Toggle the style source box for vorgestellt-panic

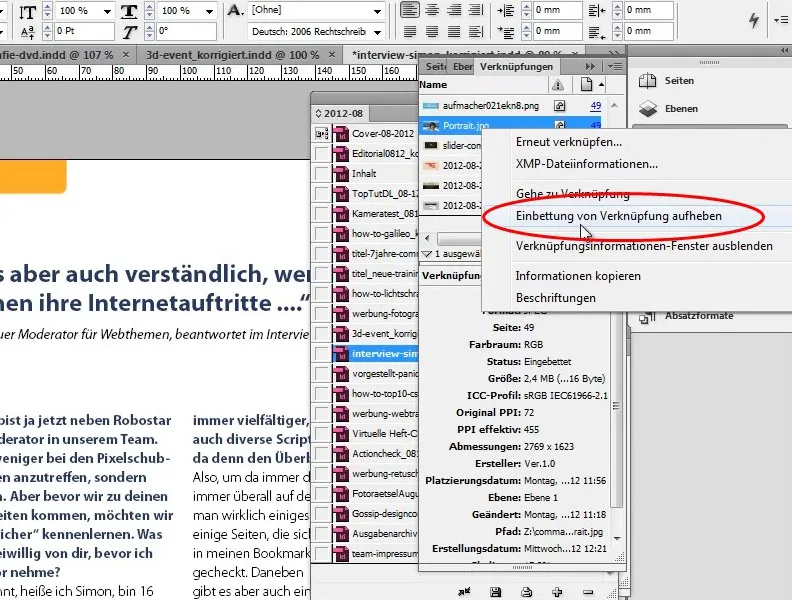(321, 373)
